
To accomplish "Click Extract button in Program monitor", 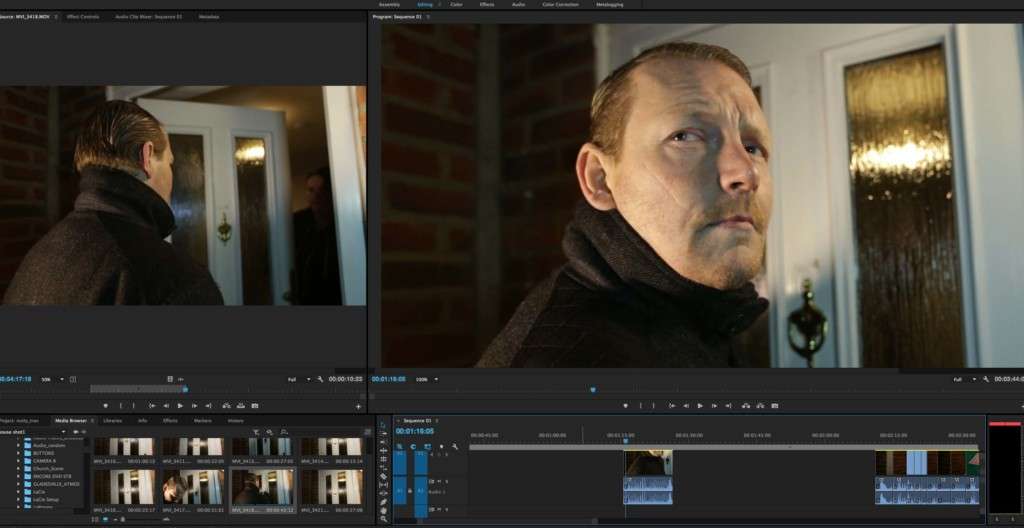I will pyautogui.click(x=760, y=406).
